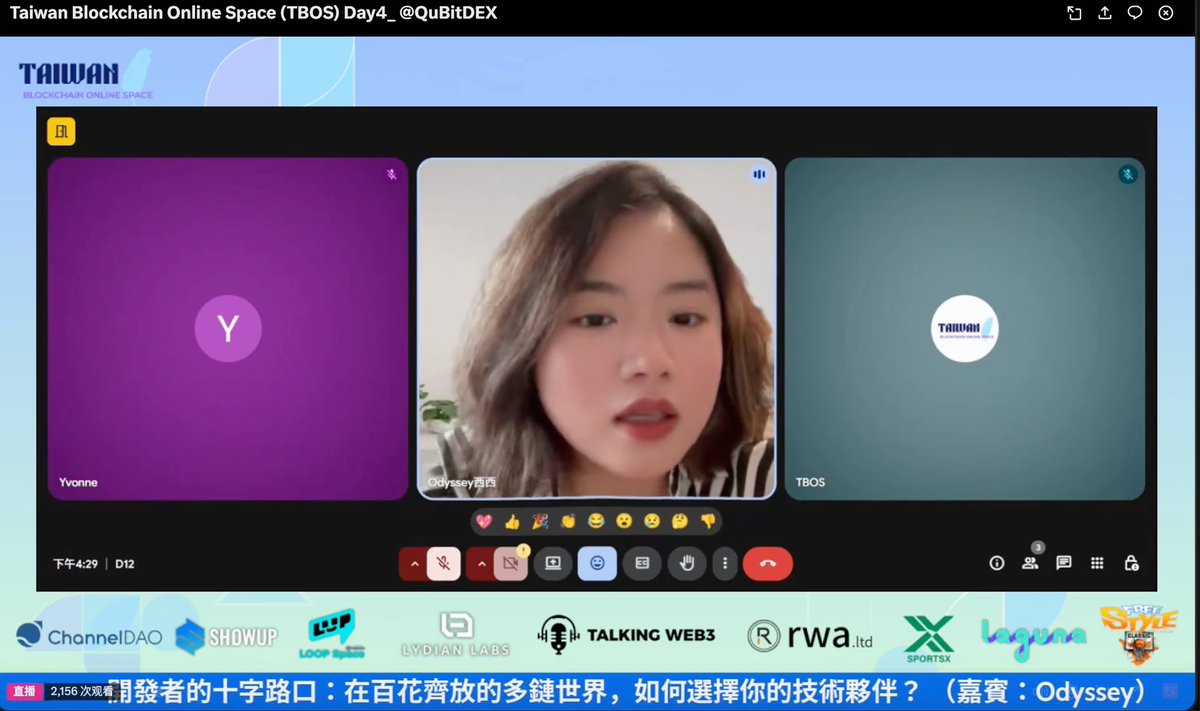Screen dimensions: 1200x711
Task: Click the Lydian Labs sponsor logo
Action: (455, 634)
